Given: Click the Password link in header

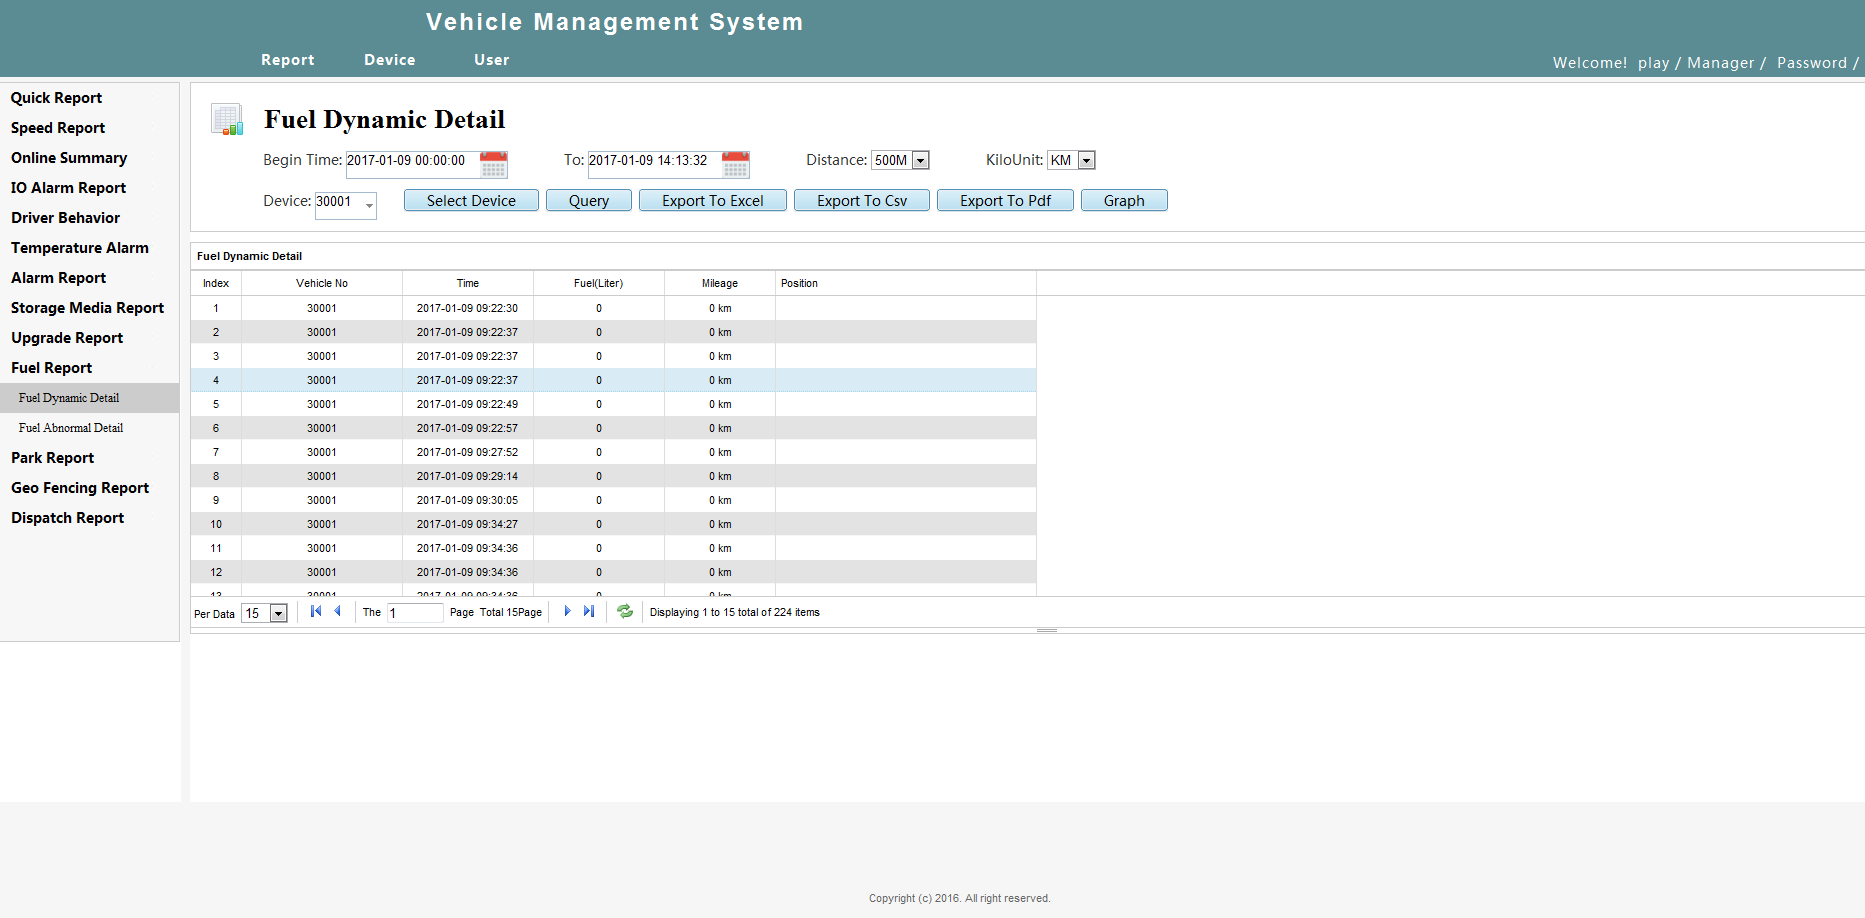Looking at the screenshot, I should (x=1812, y=63).
